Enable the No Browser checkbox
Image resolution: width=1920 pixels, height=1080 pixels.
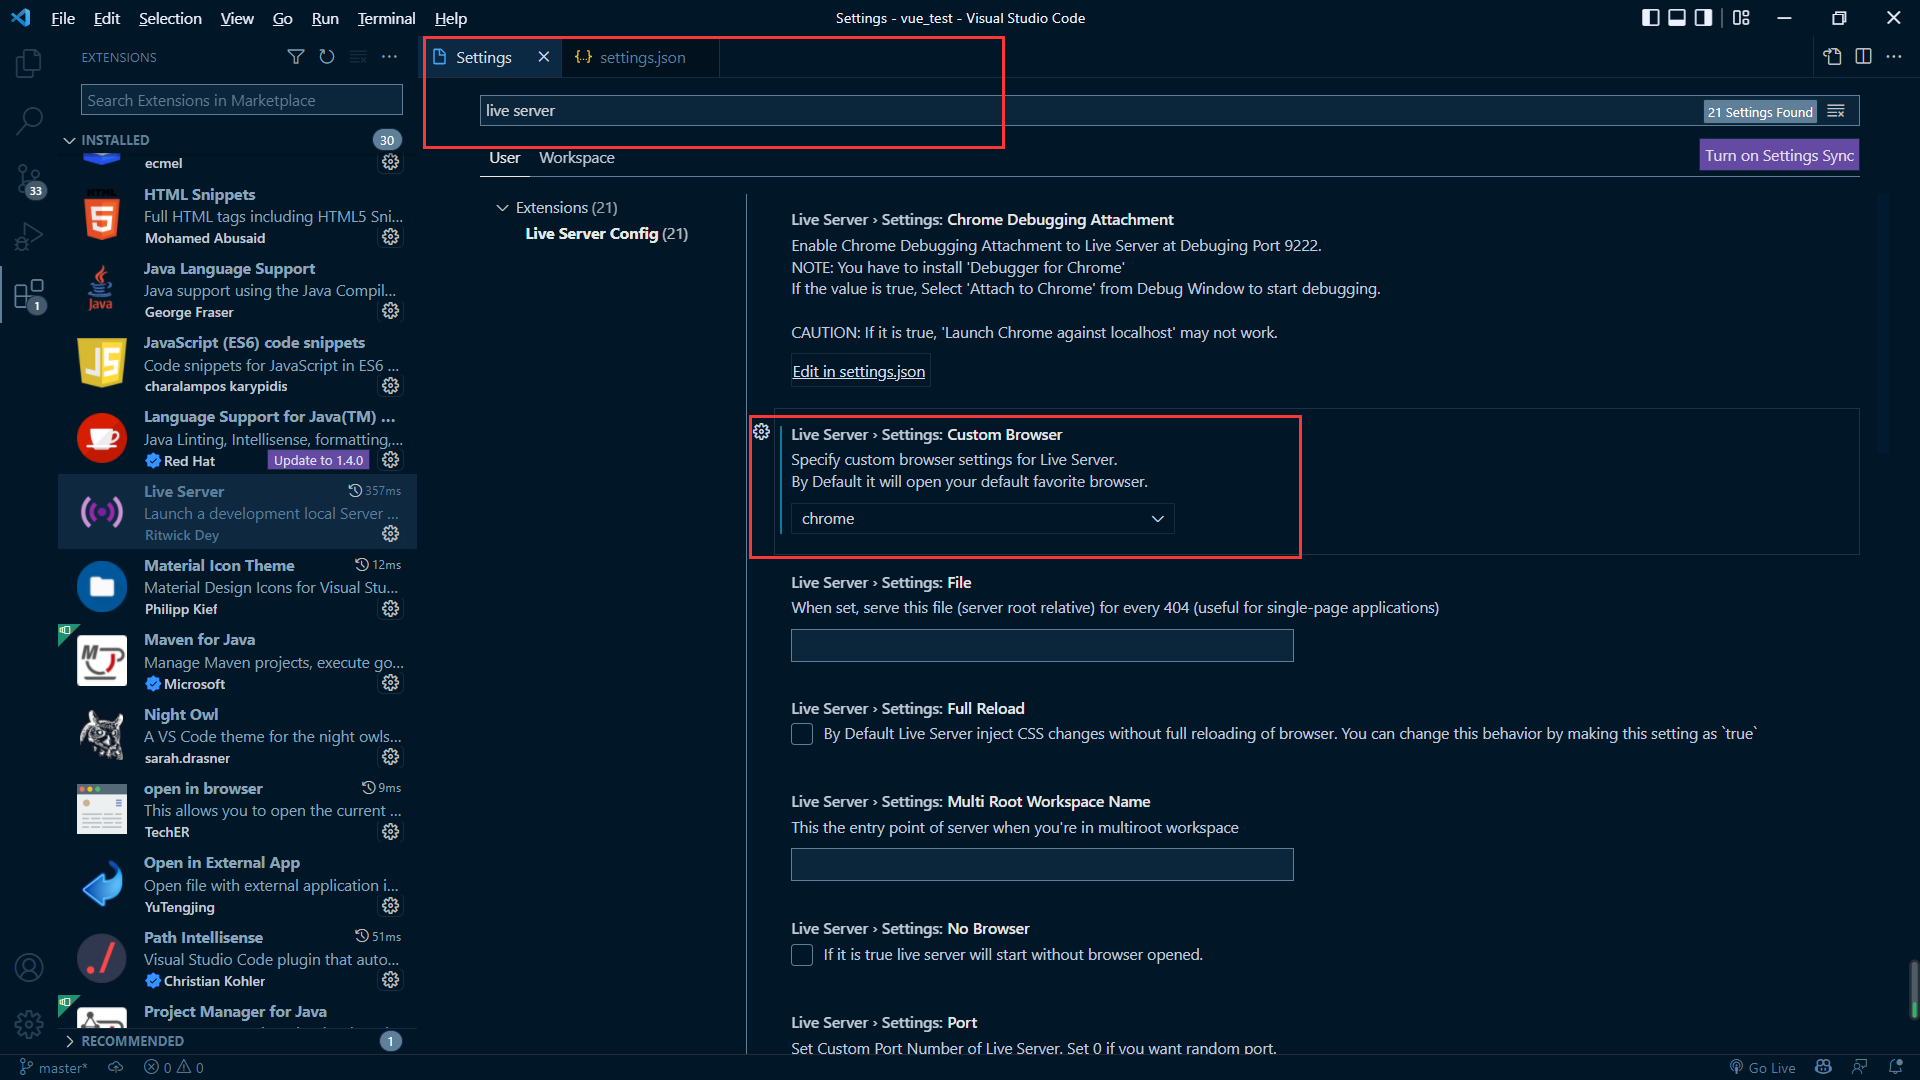[x=802, y=955]
